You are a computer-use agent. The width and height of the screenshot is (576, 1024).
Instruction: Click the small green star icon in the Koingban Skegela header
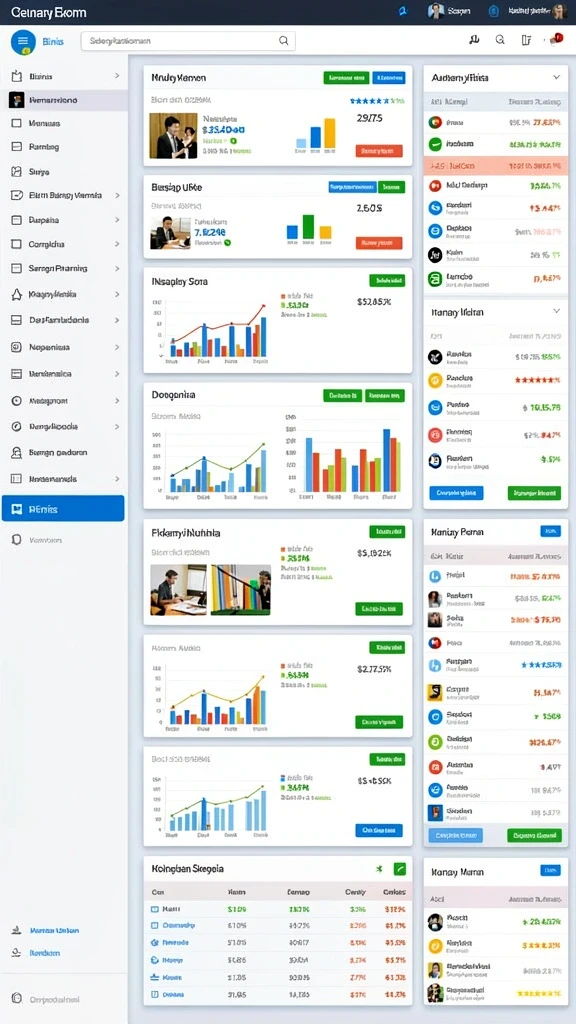(x=379, y=869)
